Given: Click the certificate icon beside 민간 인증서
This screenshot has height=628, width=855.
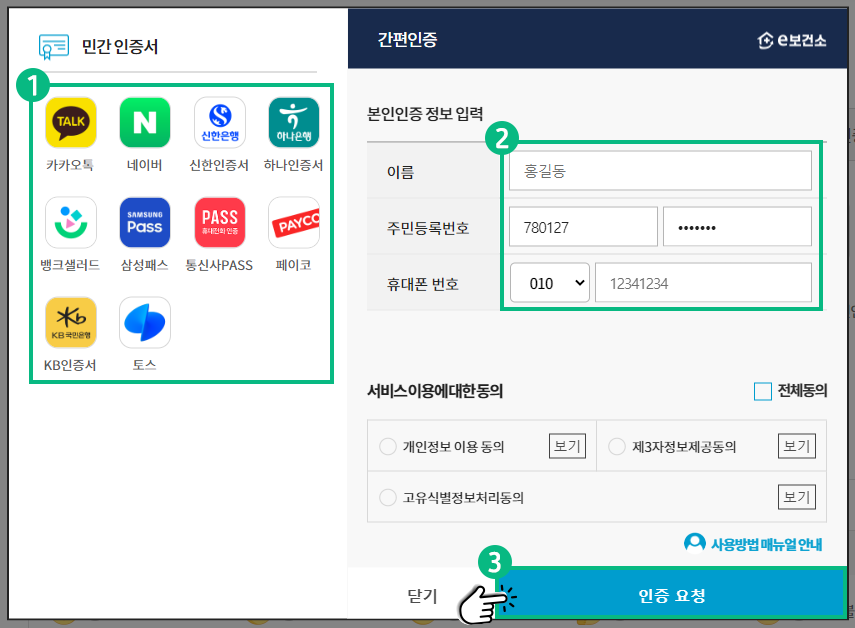Looking at the screenshot, I should pos(54,46).
